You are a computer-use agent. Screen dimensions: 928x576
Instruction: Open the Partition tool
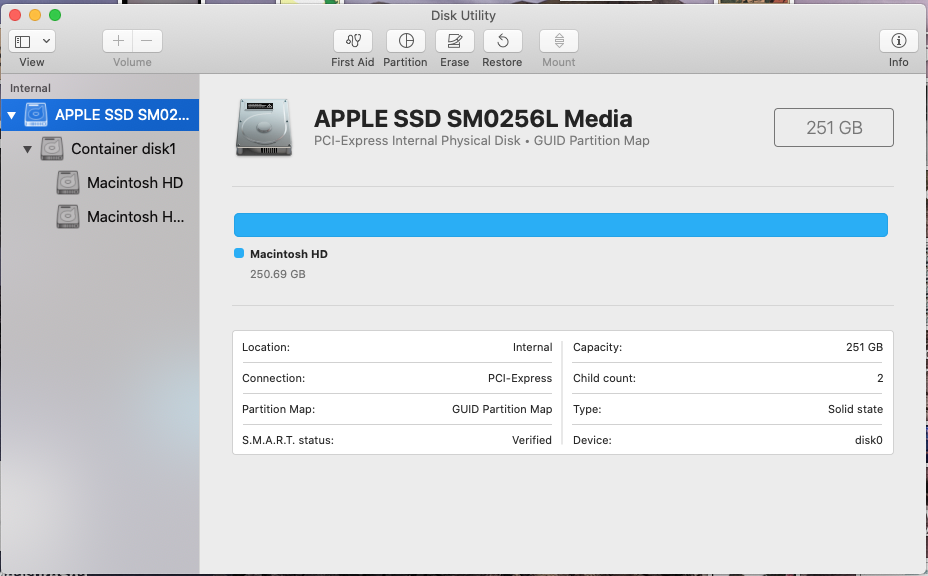click(405, 41)
